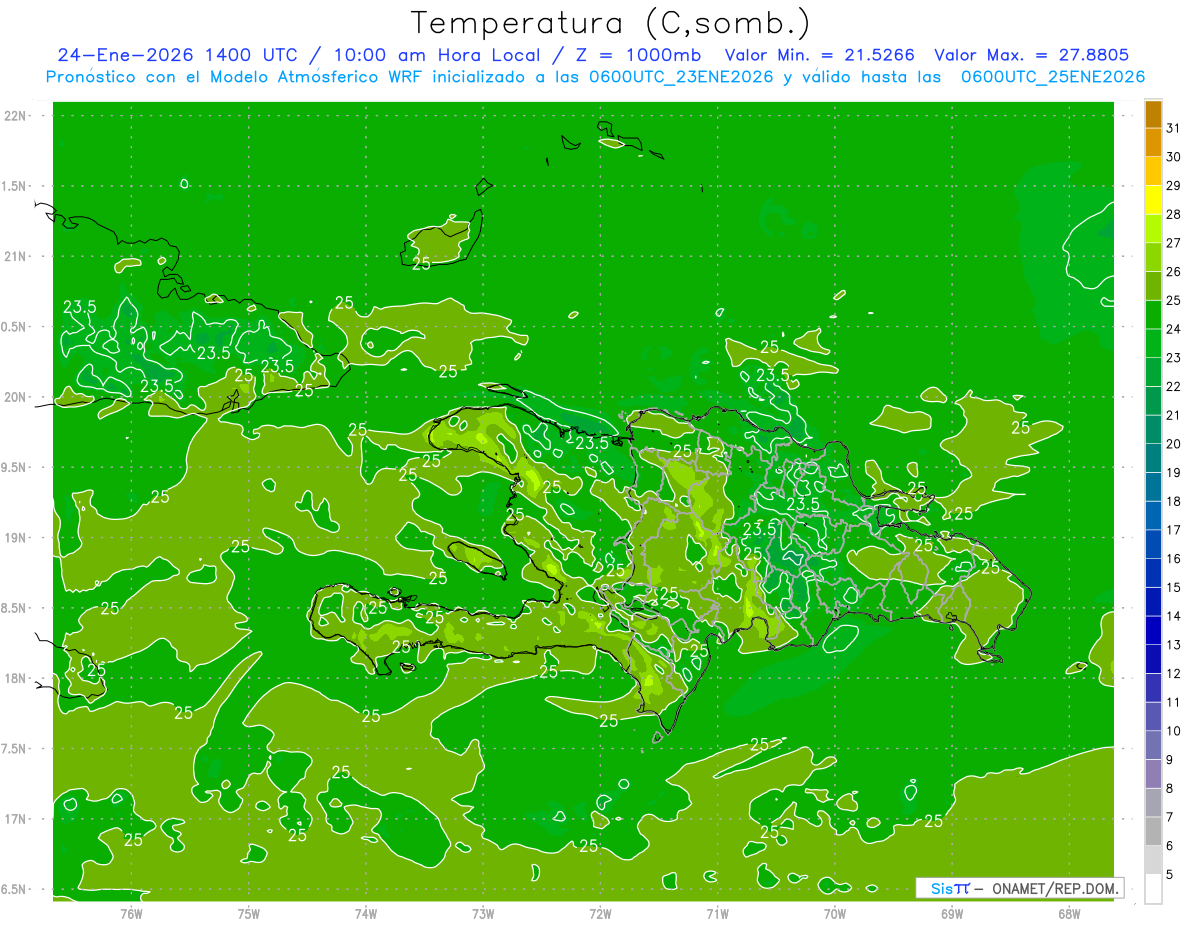Click the "68W" longitude axis label
This screenshot has height=927, width=1200.
tap(1069, 914)
